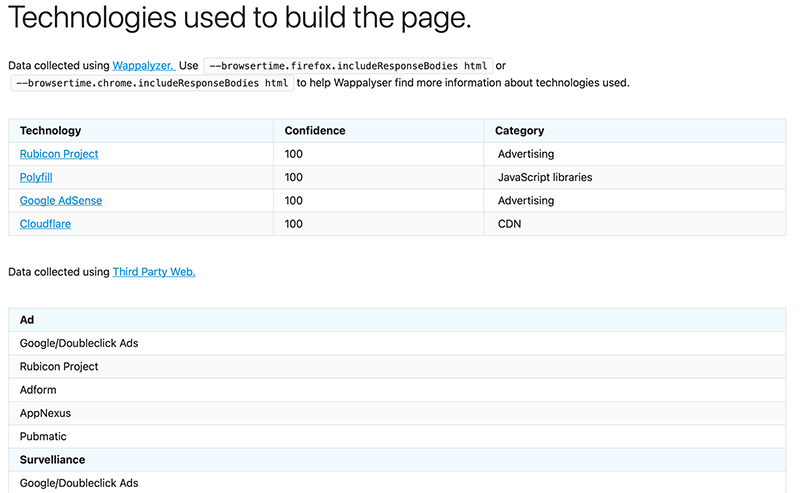Click the 'Technologies used to build the page' heading

(240, 18)
